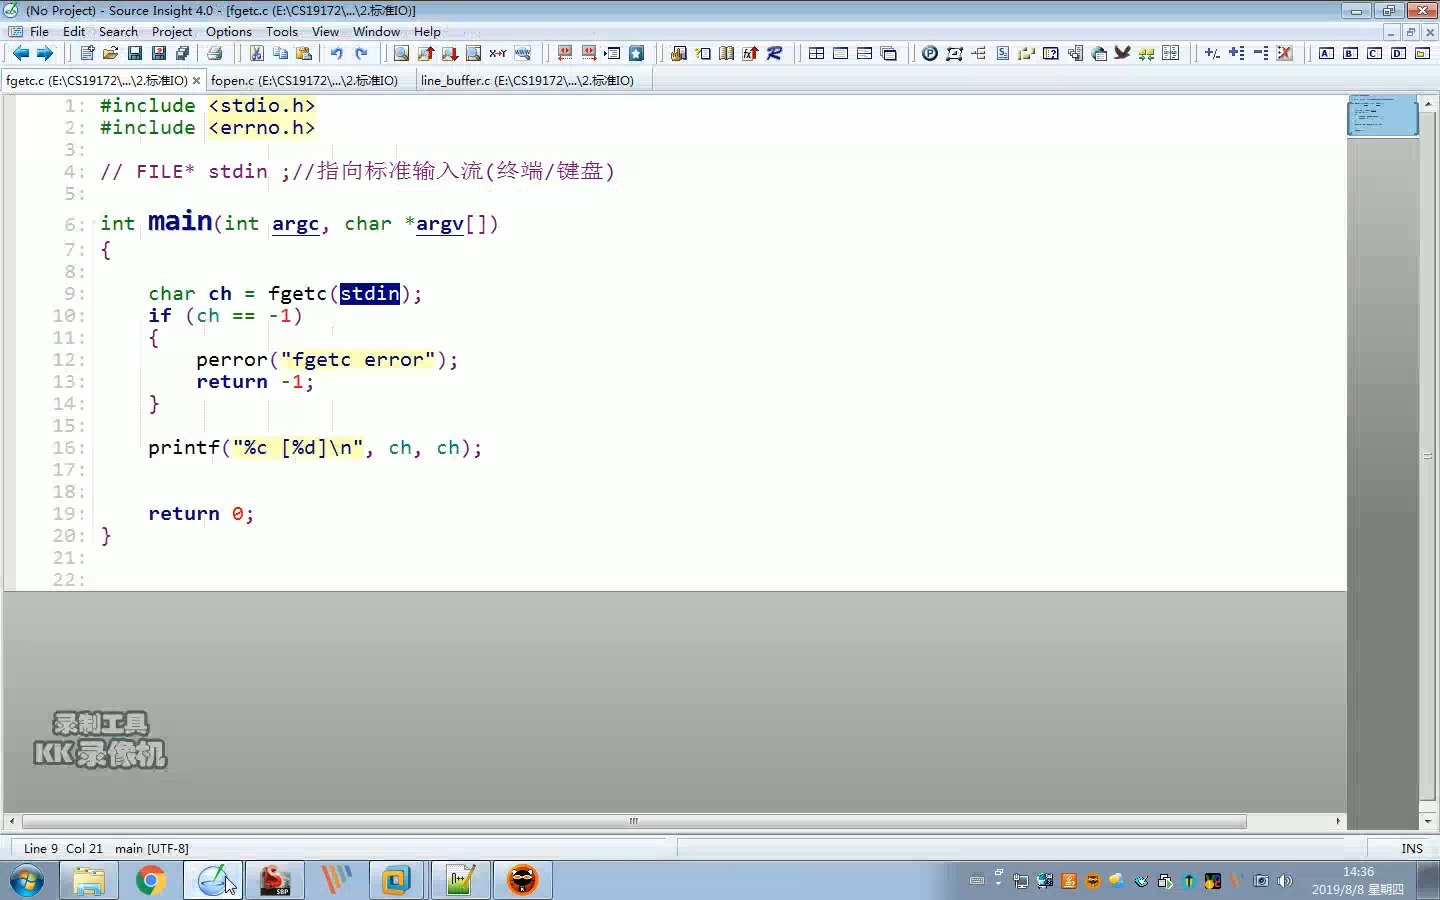1440x900 pixels.
Task: Click the main function name
Action: click(x=180, y=221)
